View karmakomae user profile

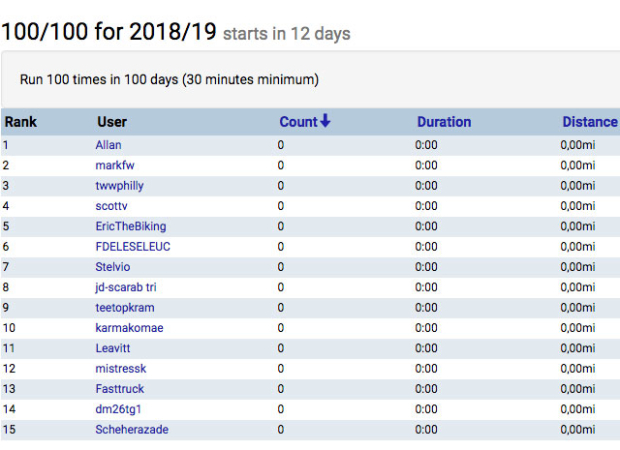pos(129,328)
